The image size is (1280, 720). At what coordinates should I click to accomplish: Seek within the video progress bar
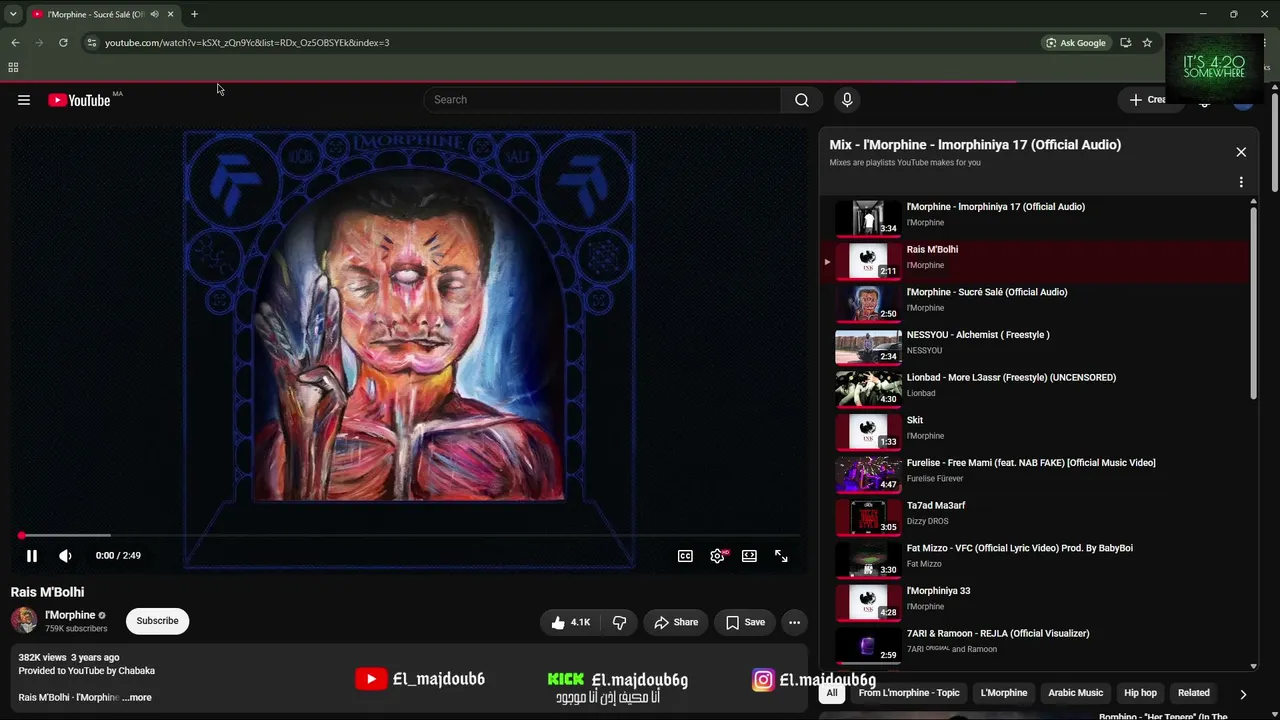410,536
